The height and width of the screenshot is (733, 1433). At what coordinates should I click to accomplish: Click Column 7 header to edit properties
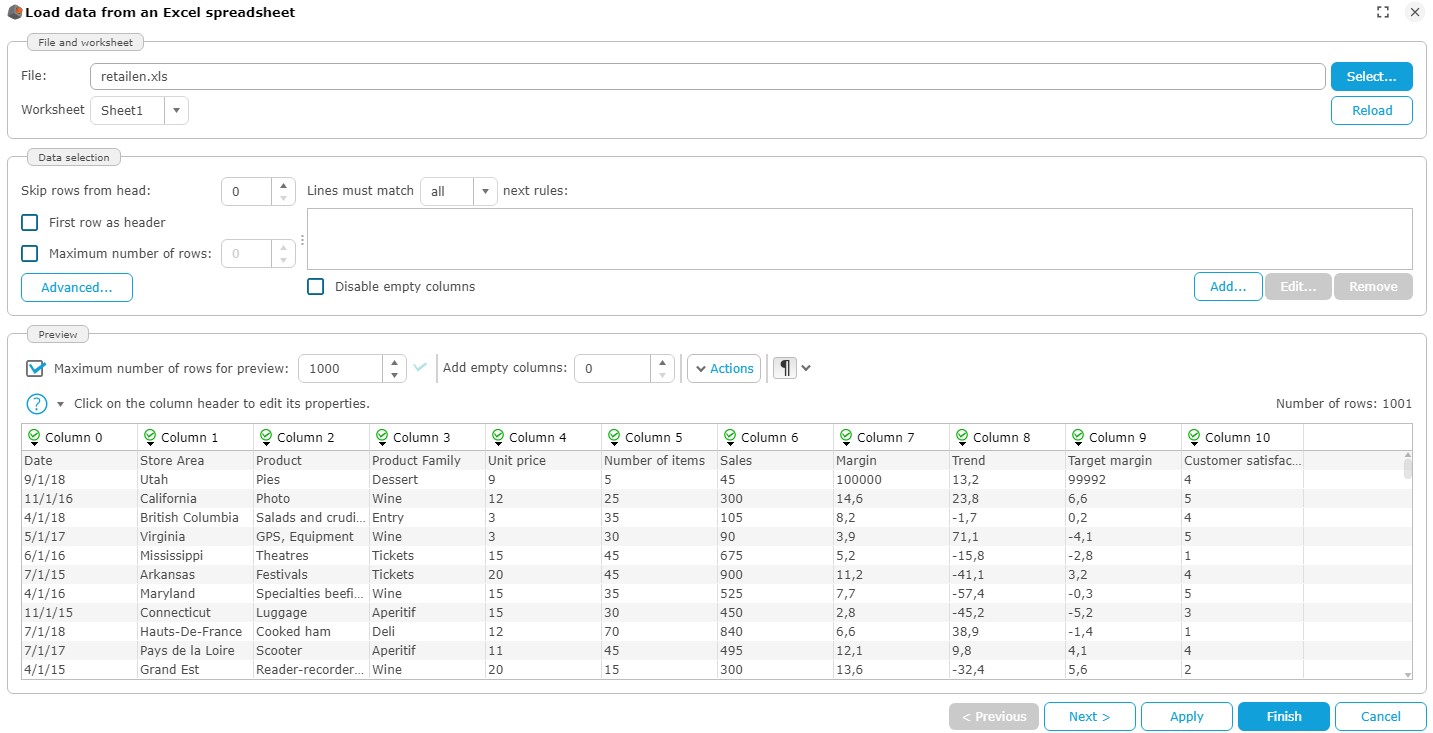click(x=885, y=437)
